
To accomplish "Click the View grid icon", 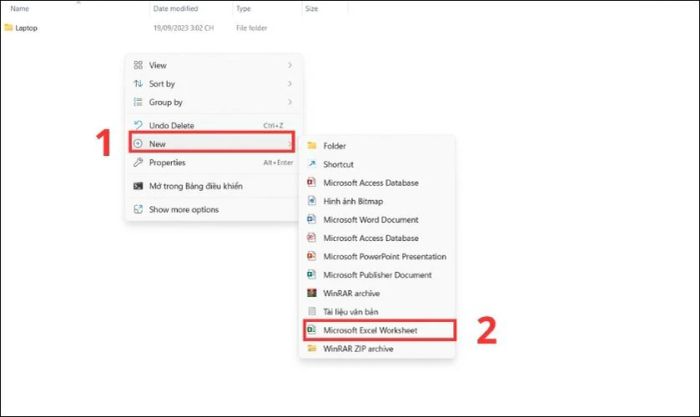I will 138,65.
